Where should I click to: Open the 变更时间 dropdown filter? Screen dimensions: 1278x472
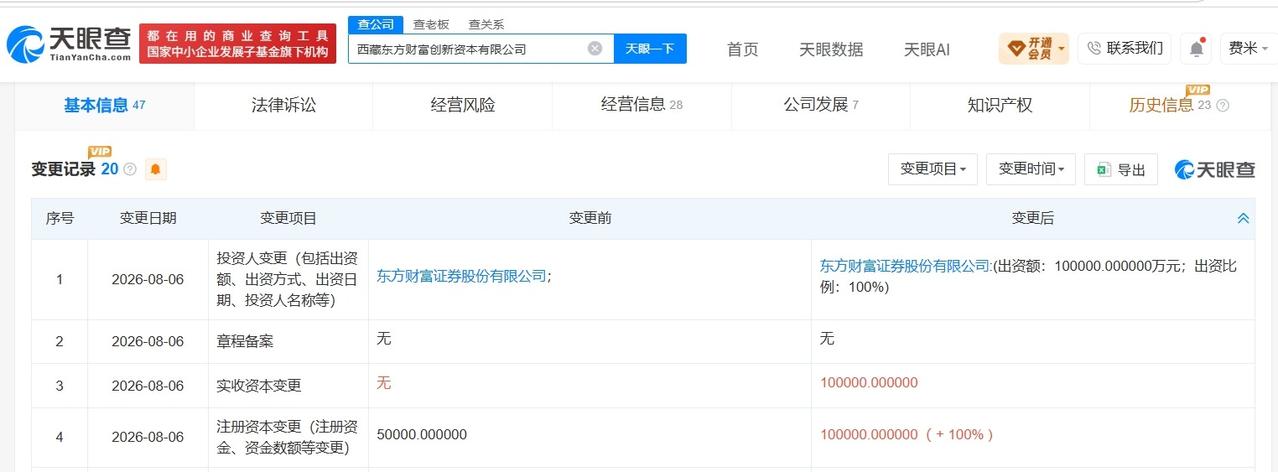coord(1030,169)
